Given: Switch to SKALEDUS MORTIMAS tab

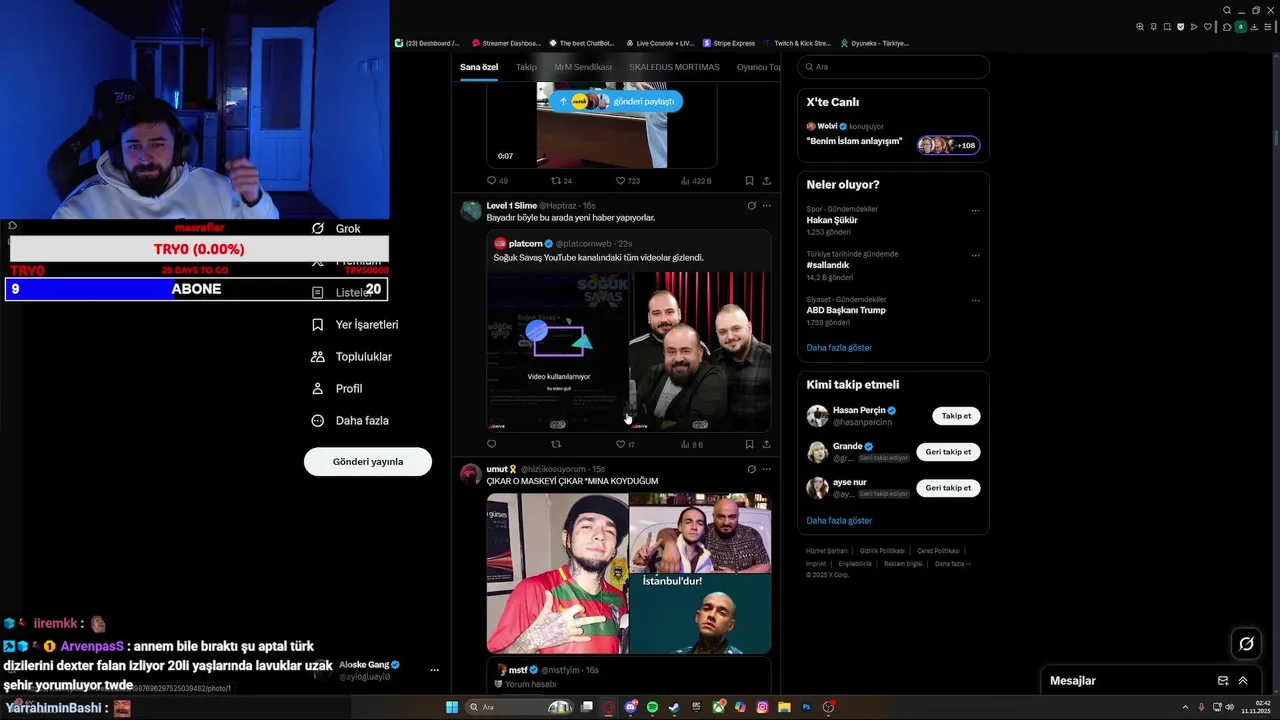Looking at the screenshot, I should [x=674, y=67].
